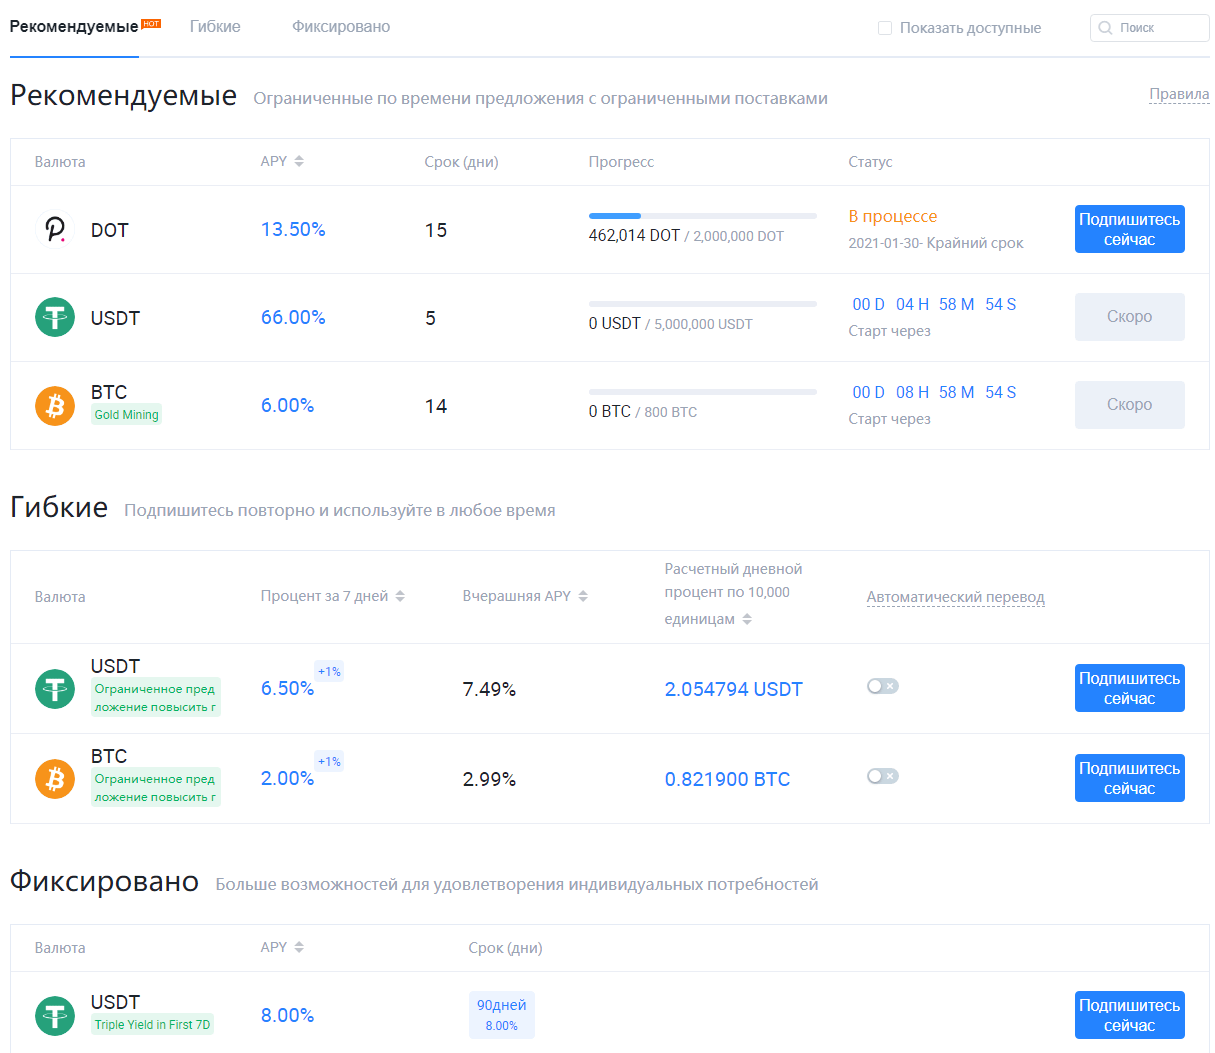Screen dimensions: 1215x1053
Task: Click the BTC Gold Mining coin icon
Action: (x=55, y=406)
